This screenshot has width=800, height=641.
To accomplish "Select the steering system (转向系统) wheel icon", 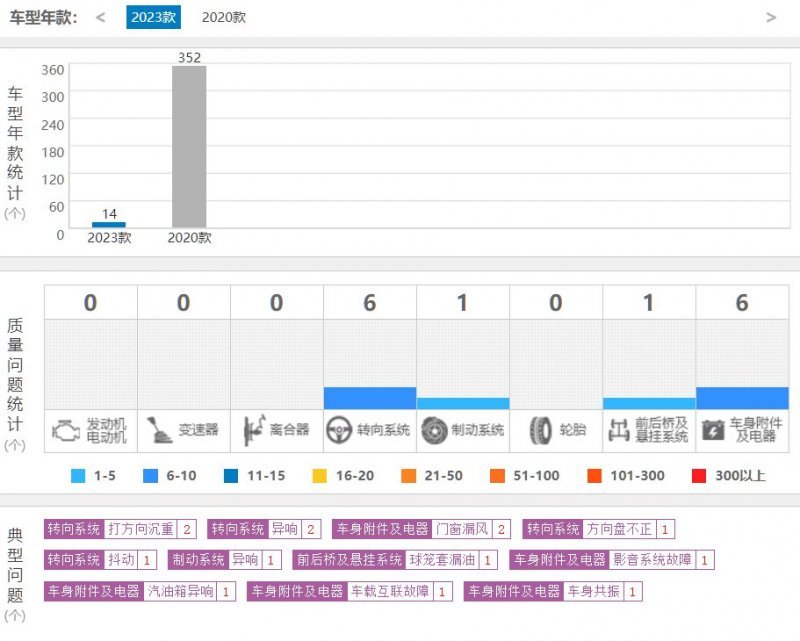I will 342,430.
